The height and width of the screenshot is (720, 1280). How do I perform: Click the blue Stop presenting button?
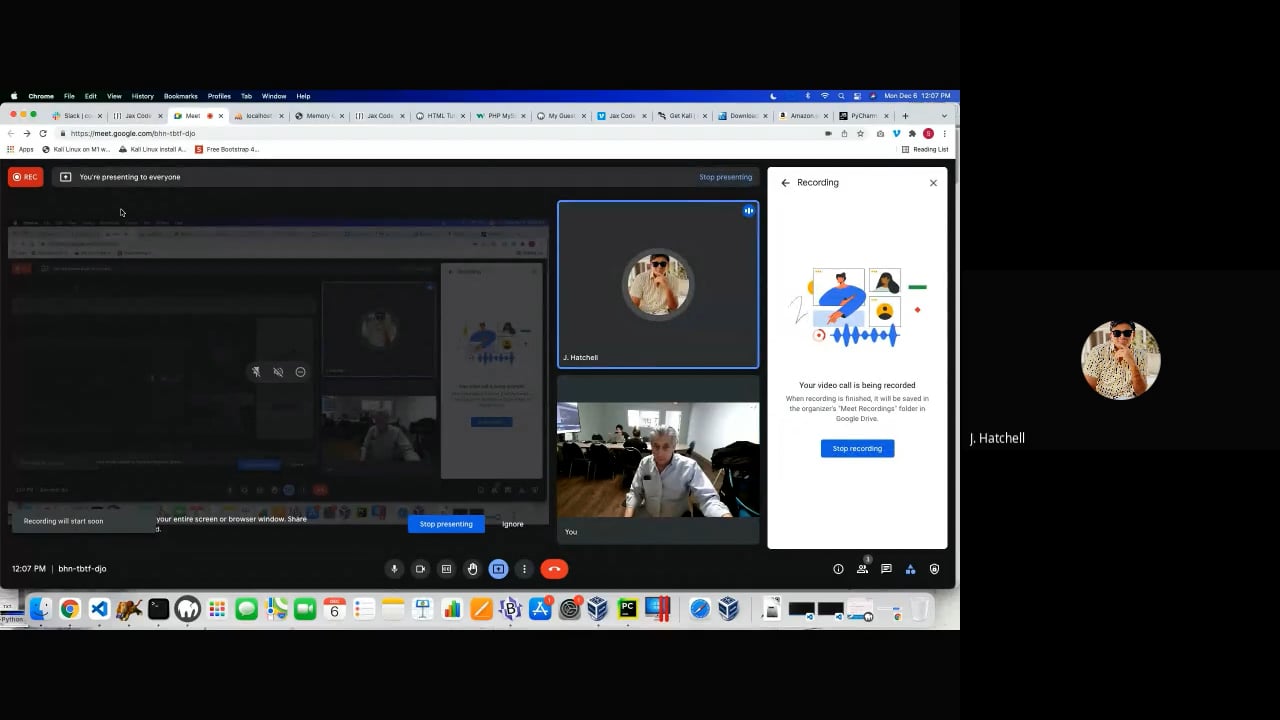446,524
